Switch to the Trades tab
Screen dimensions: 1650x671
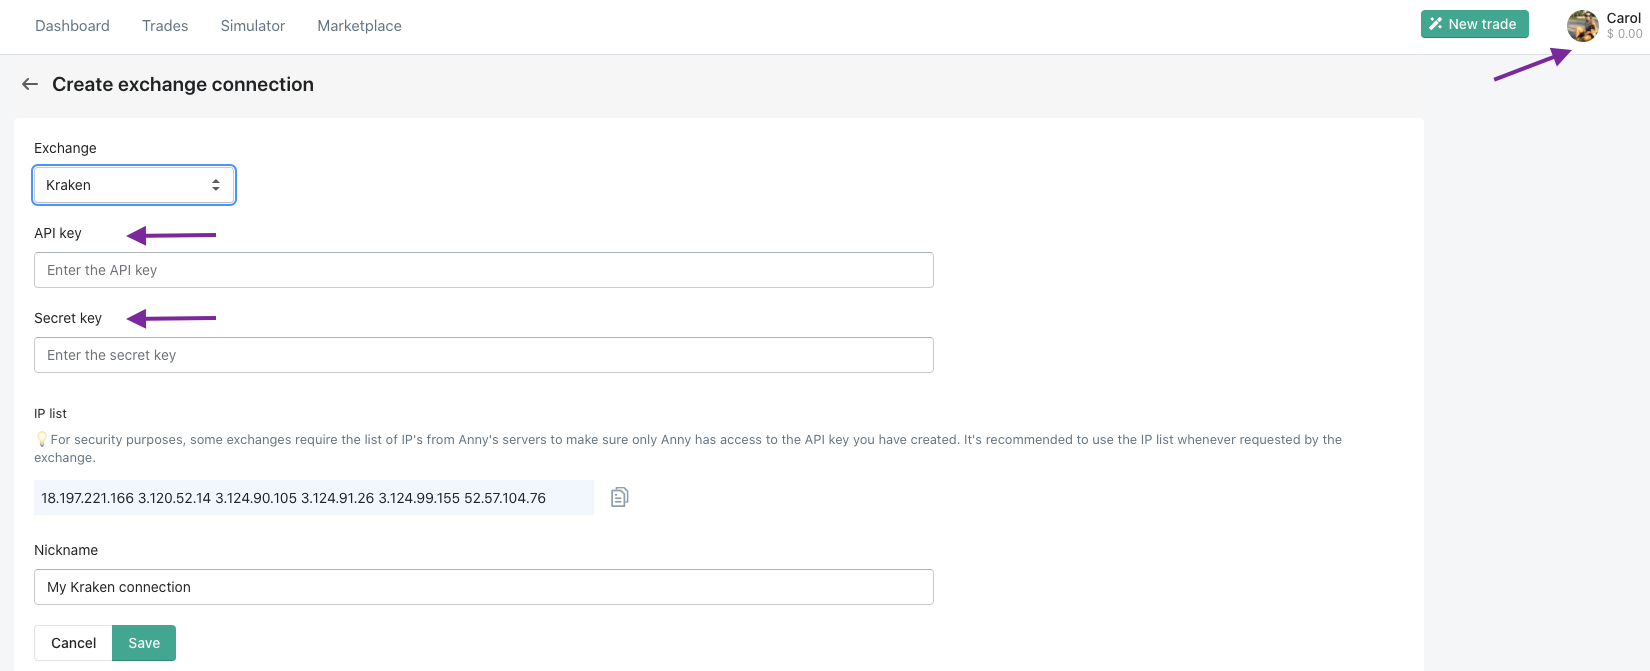165,26
